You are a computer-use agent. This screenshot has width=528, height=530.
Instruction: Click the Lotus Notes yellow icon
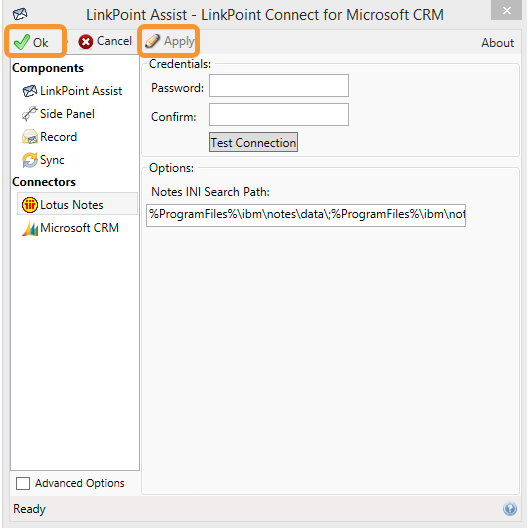click(30, 205)
